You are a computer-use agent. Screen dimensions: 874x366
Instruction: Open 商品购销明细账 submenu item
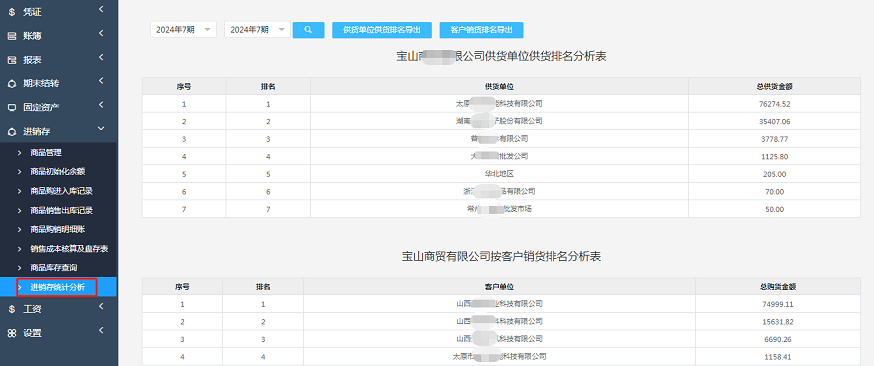coord(58,230)
